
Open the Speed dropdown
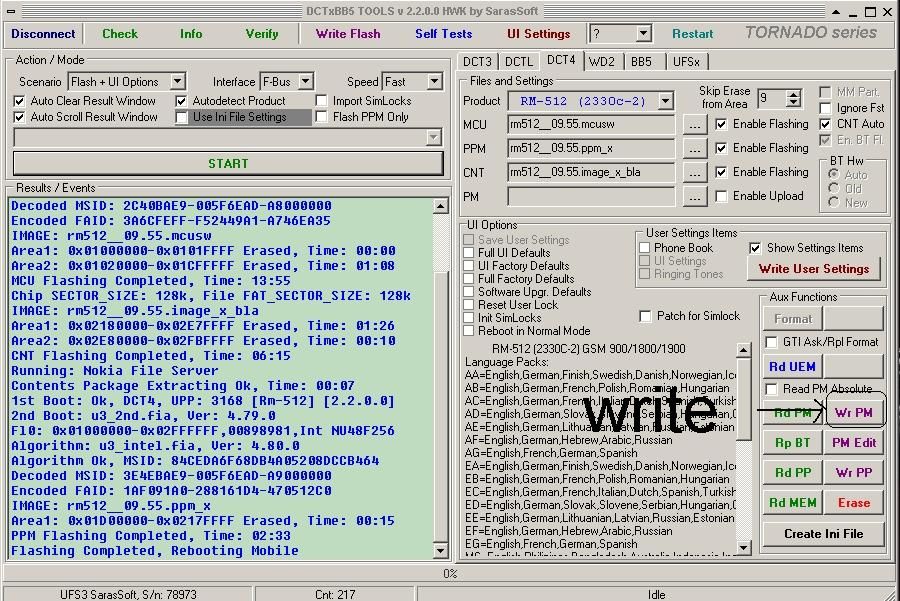point(435,82)
